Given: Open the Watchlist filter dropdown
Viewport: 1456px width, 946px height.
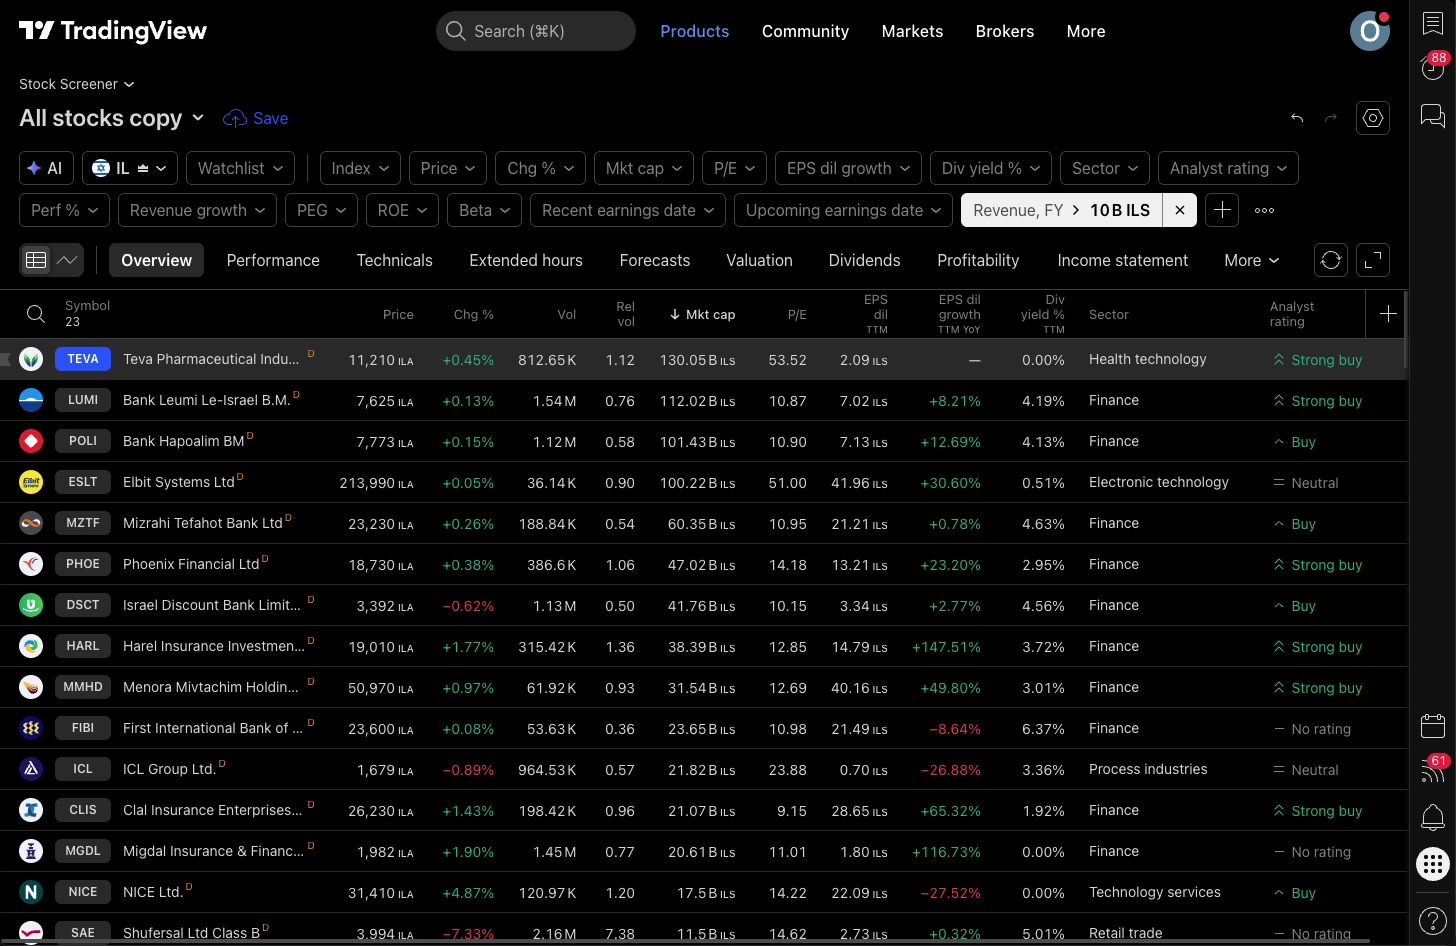Looking at the screenshot, I should [x=241, y=168].
